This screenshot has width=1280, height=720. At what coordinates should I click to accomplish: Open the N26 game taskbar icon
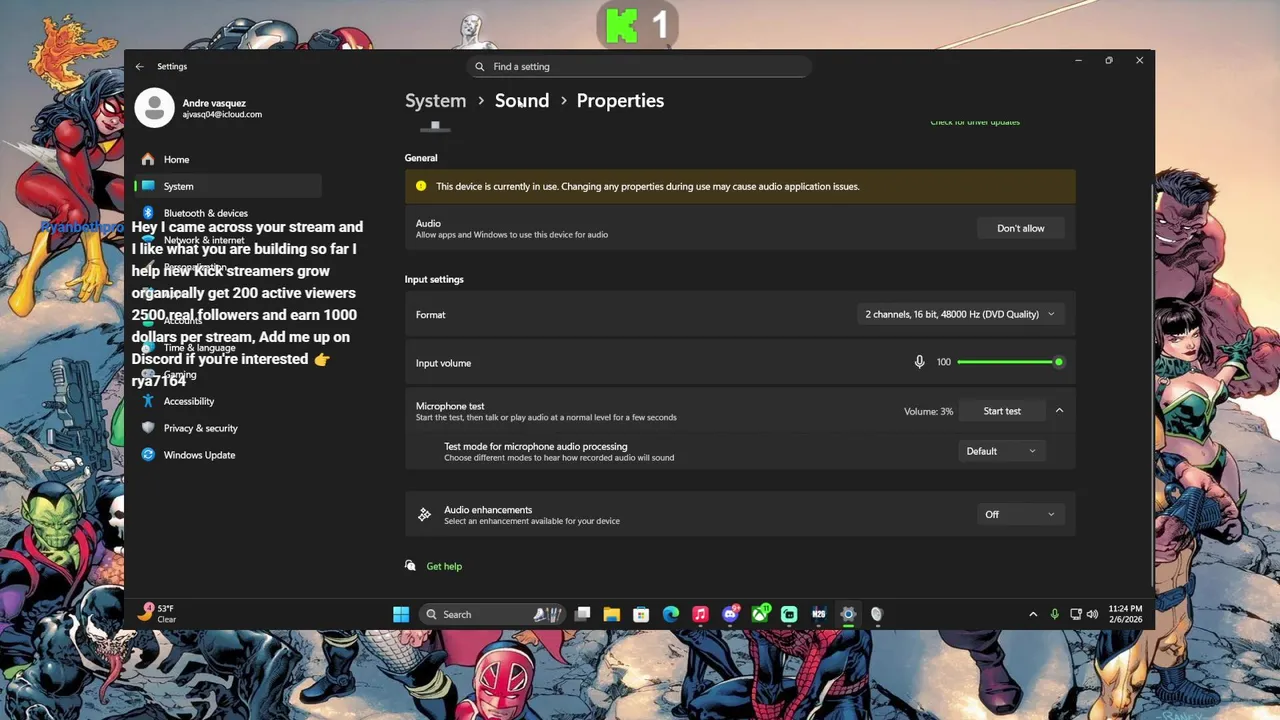tap(819, 614)
